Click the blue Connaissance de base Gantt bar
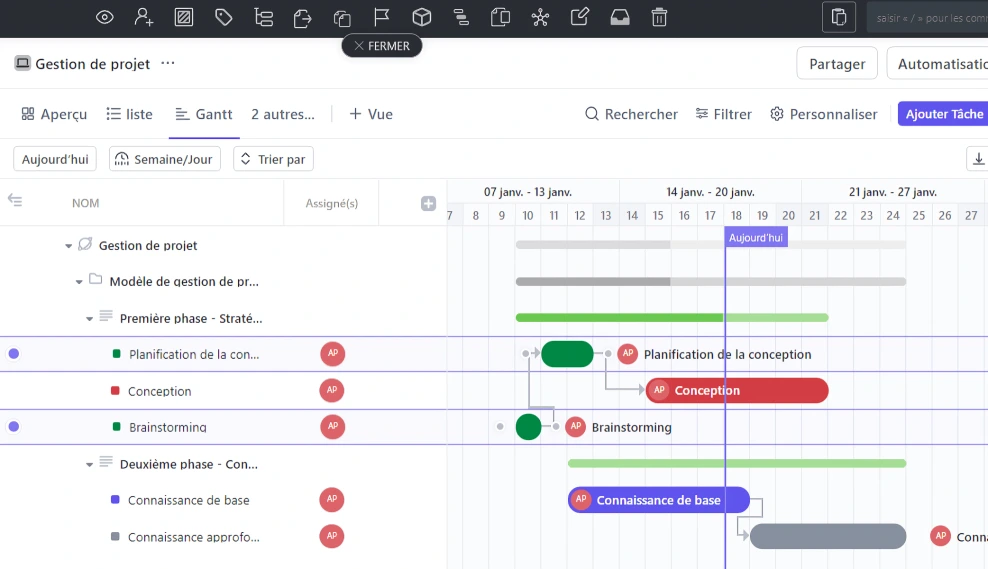This screenshot has width=988, height=569. pyautogui.click(x=658, y=500)
